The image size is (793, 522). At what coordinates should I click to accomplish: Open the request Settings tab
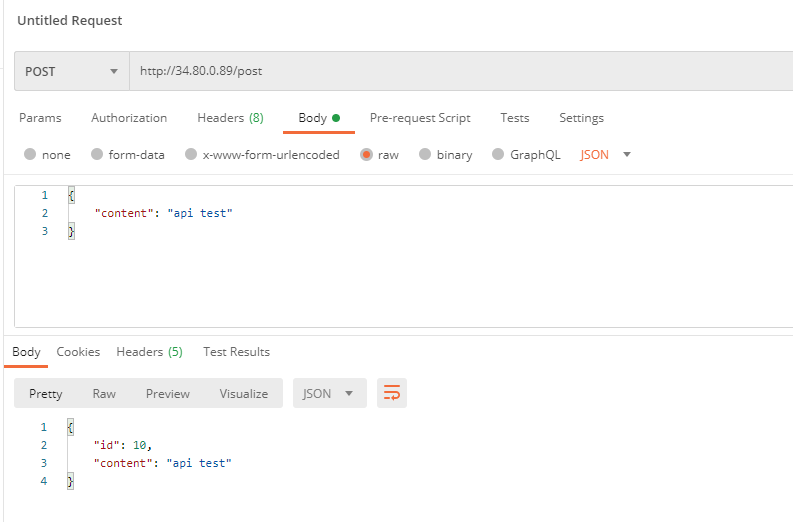(x=581, y=118)
